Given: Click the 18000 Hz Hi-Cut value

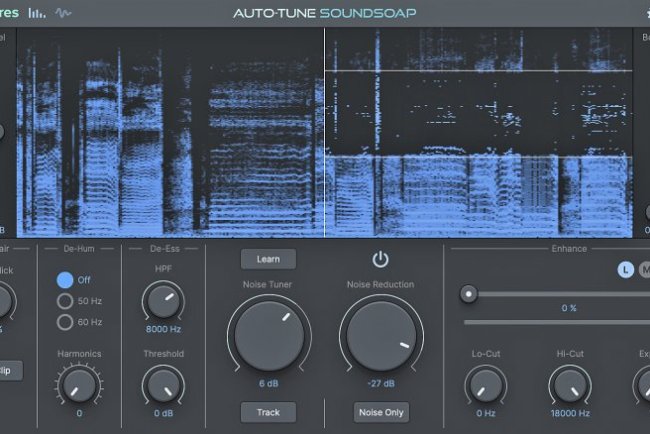Looking at the screenshot, I should pos(570,413).
